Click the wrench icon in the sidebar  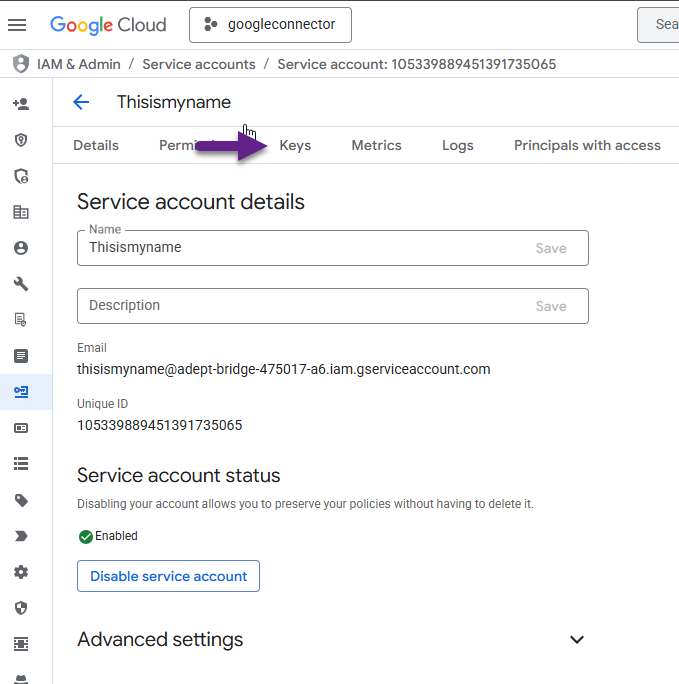coord(20,284)
